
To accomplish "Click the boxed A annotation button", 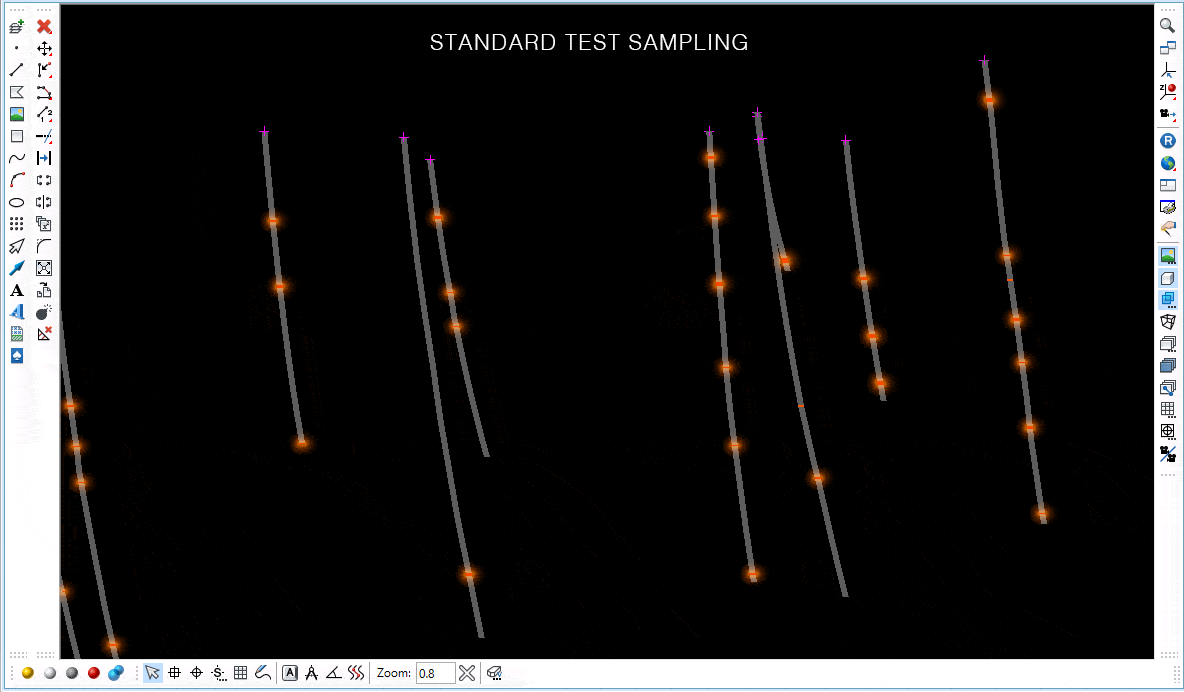I will point(290,672).
